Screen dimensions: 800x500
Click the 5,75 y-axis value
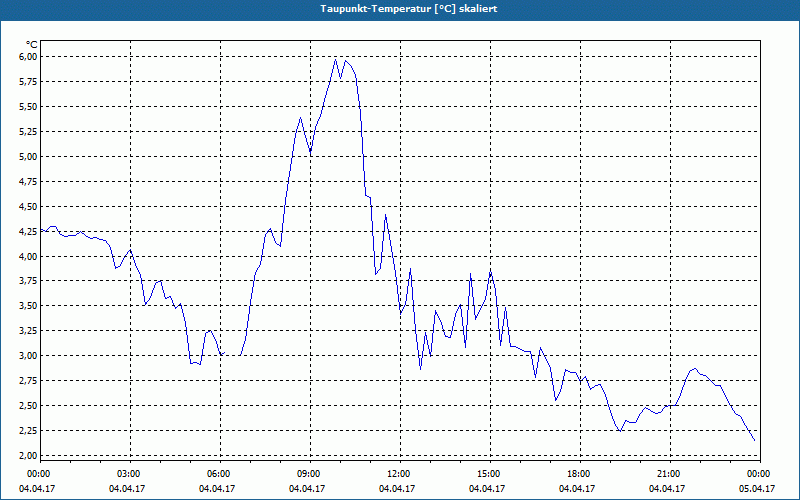coord(29,82)
